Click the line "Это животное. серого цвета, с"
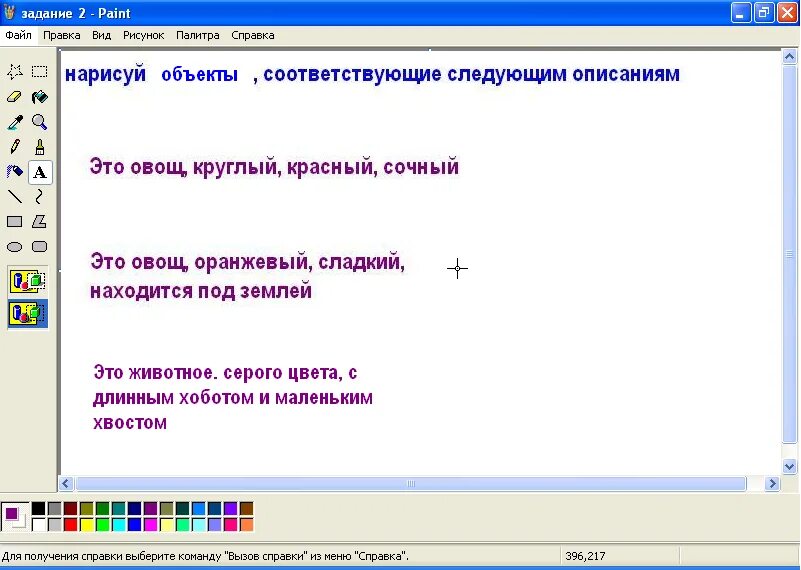Viewport: 801px width, 570px height. click(x=225, y=373)
